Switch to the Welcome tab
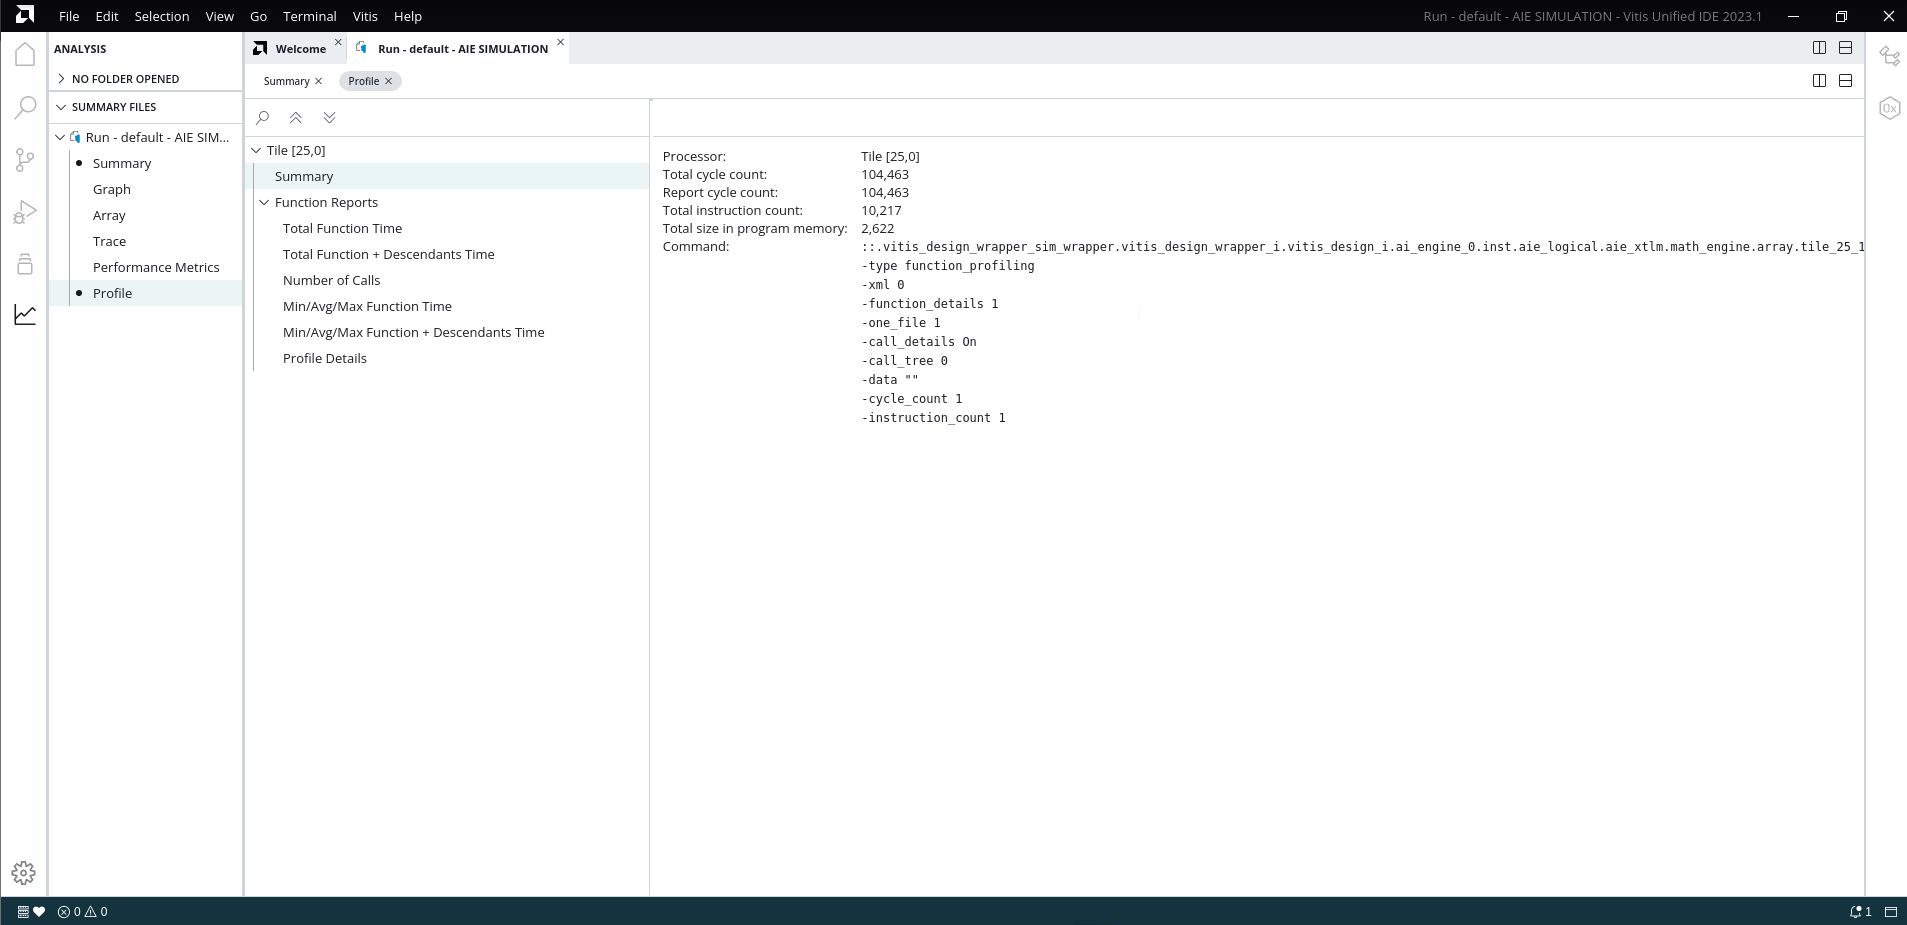 (x=299, y=49)
